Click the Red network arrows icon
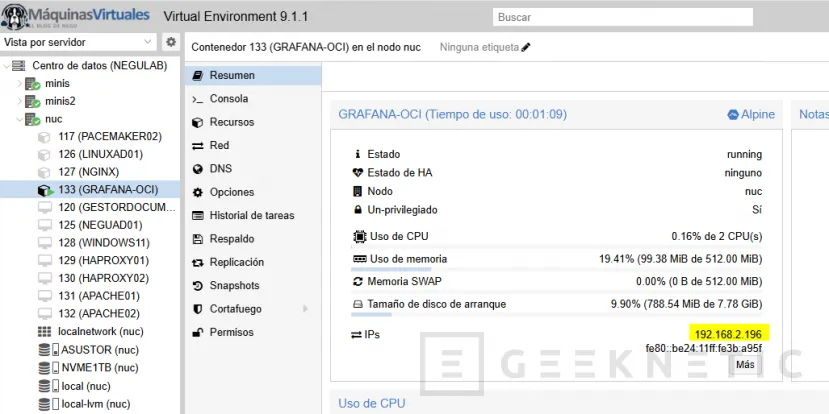This screenshot has width=829, height=414. [198, 146]
